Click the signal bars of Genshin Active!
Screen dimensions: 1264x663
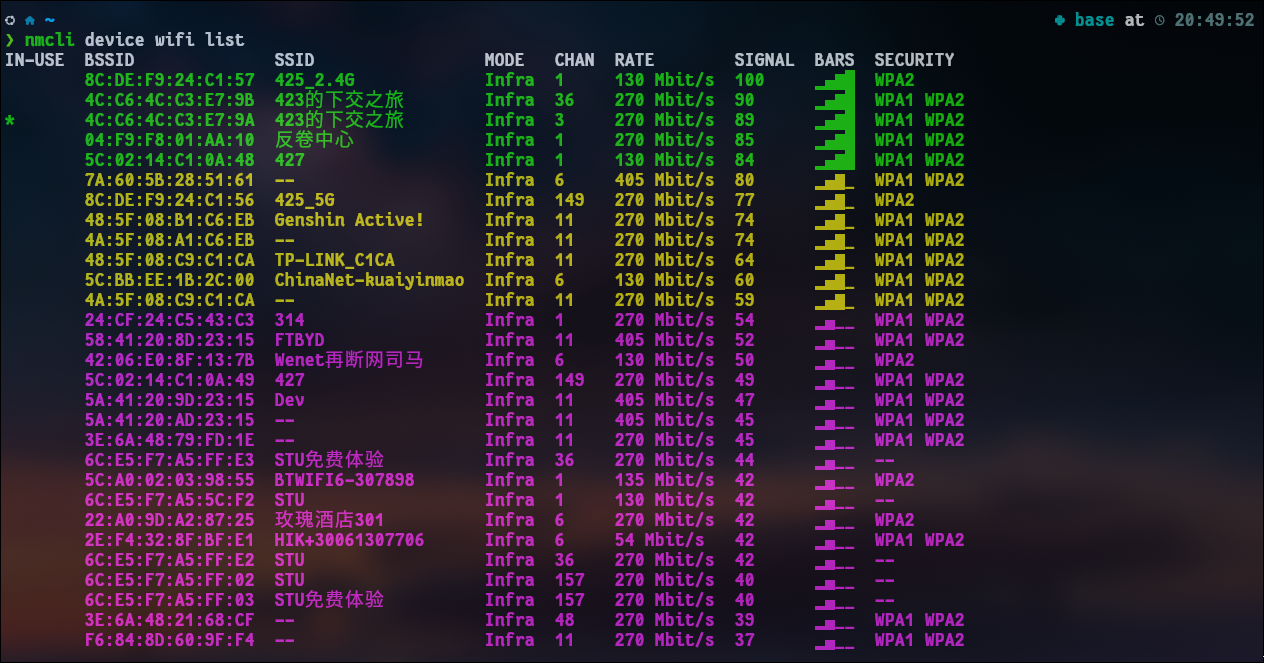pyautogui.click(x=835, y=220)
